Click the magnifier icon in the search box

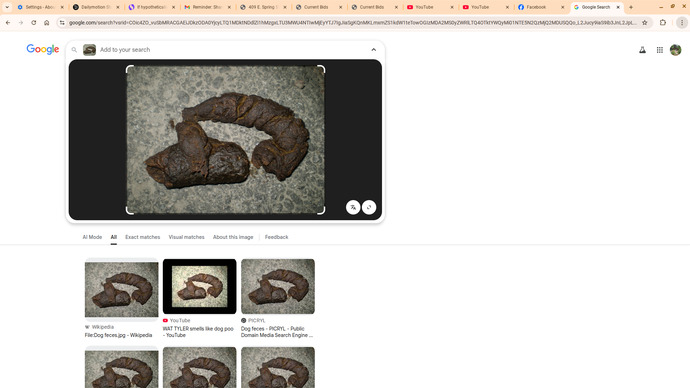[x=74, y=50]
